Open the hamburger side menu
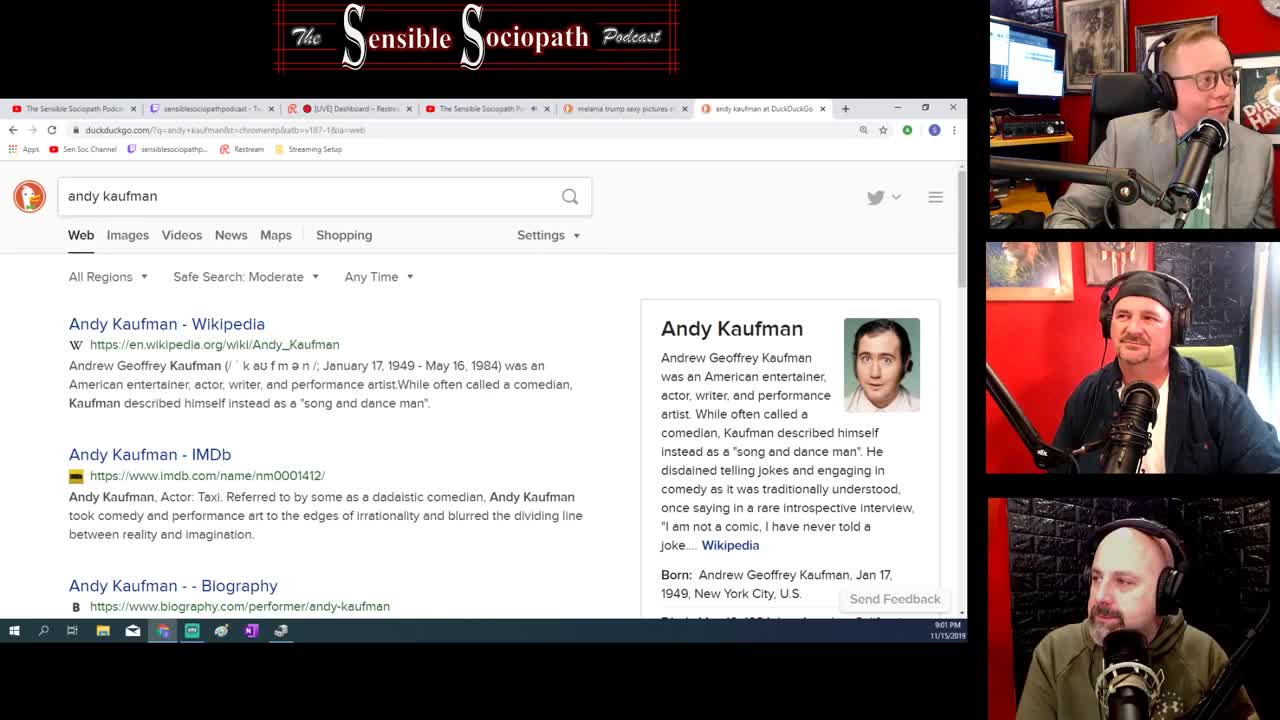1280x720 pixels. coord(935,197)
